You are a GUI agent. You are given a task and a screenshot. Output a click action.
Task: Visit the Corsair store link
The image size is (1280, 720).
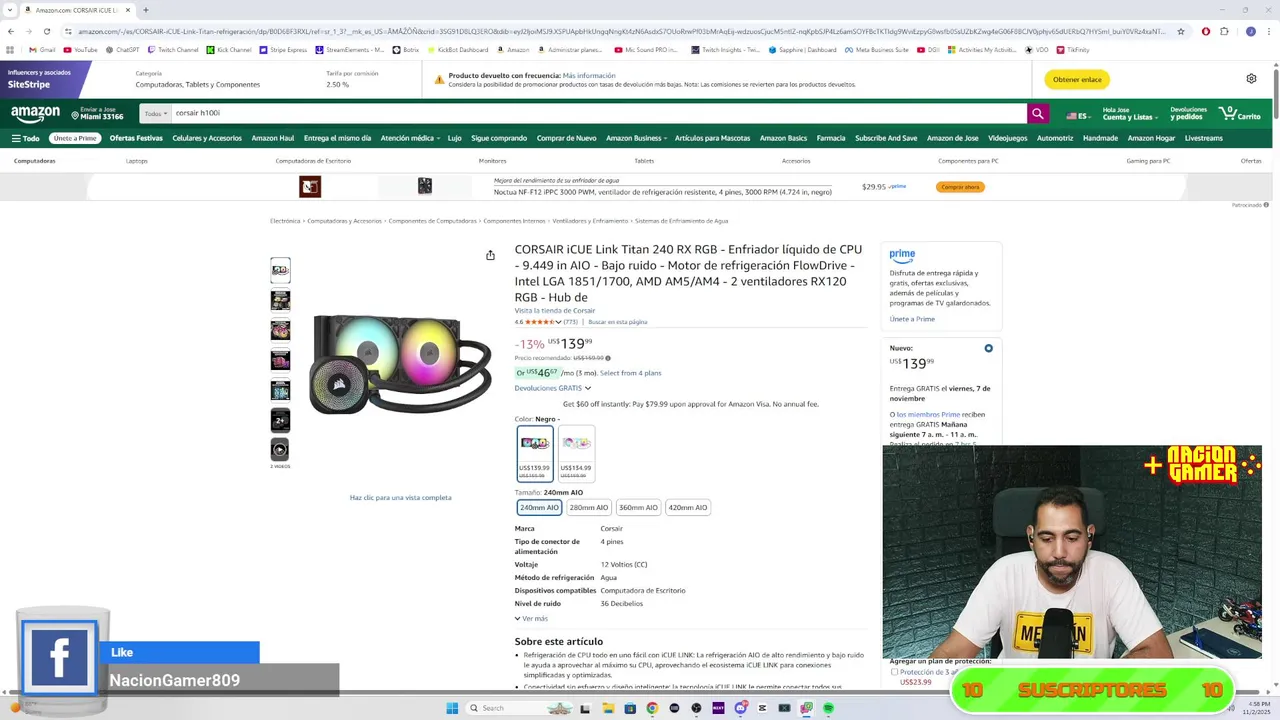tap(555, 311)
